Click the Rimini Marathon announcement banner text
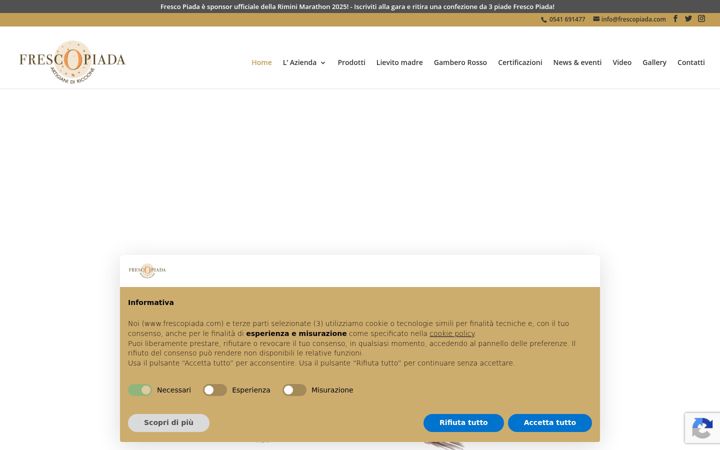Viewport: 720px width, 450px height. (357, 6)
